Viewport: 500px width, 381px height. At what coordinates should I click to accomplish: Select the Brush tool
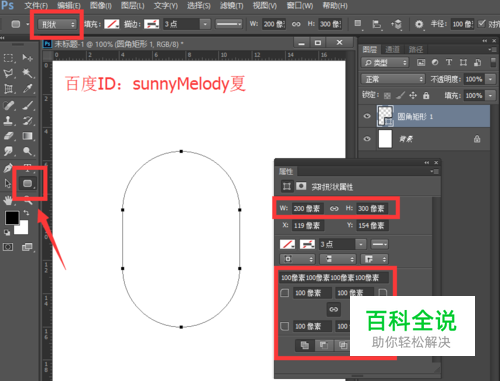click(27, 105)
